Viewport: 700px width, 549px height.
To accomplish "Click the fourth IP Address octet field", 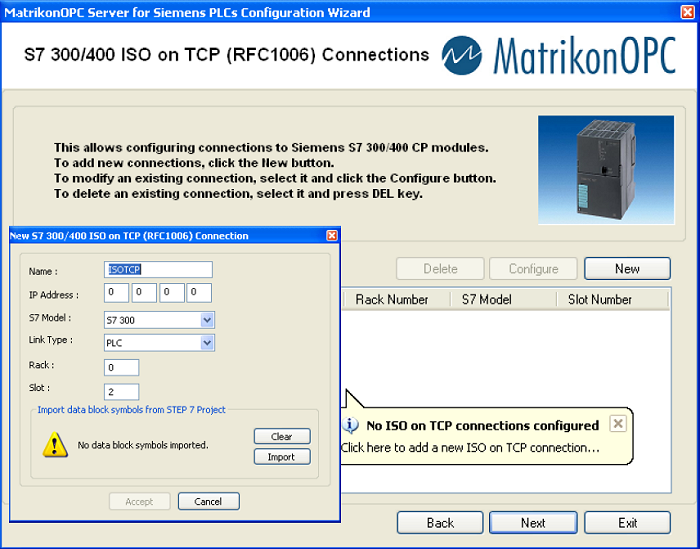I will tap(199, 292).
